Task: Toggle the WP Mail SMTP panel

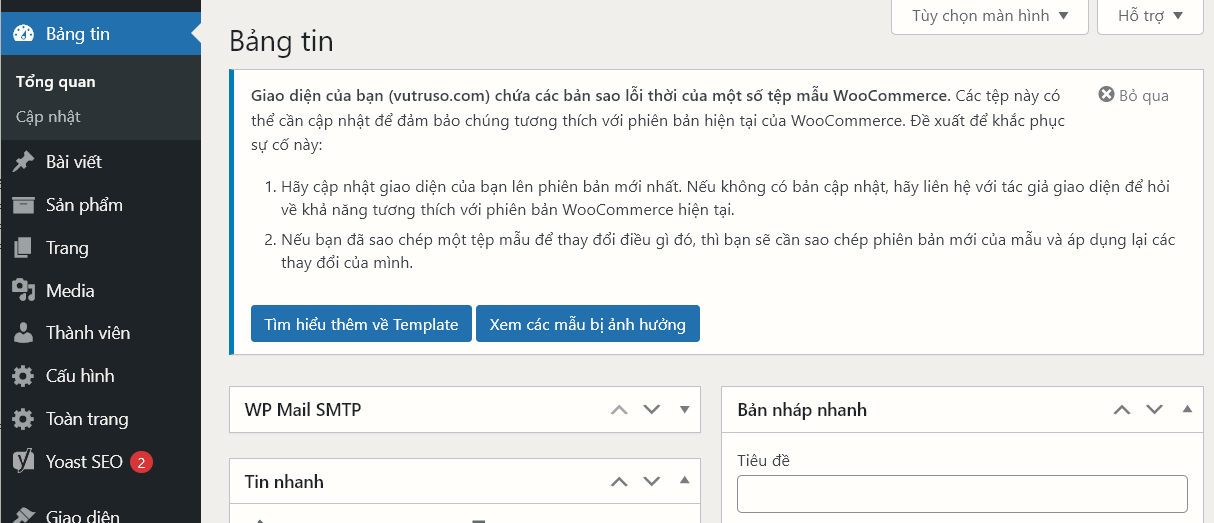Action: pos(685,409)
